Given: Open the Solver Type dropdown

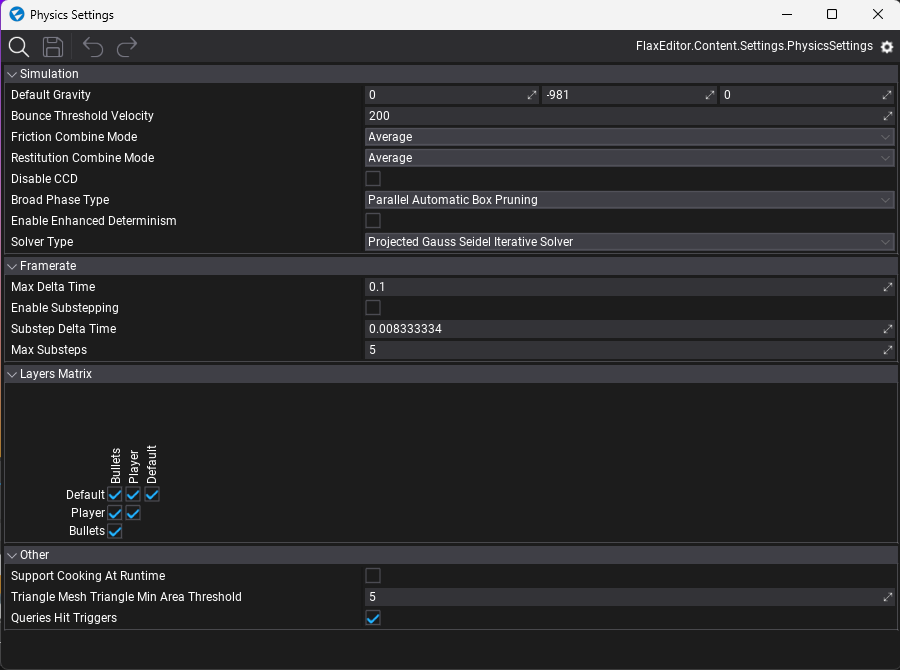Looking at the screenshot, I should point(629,242).
